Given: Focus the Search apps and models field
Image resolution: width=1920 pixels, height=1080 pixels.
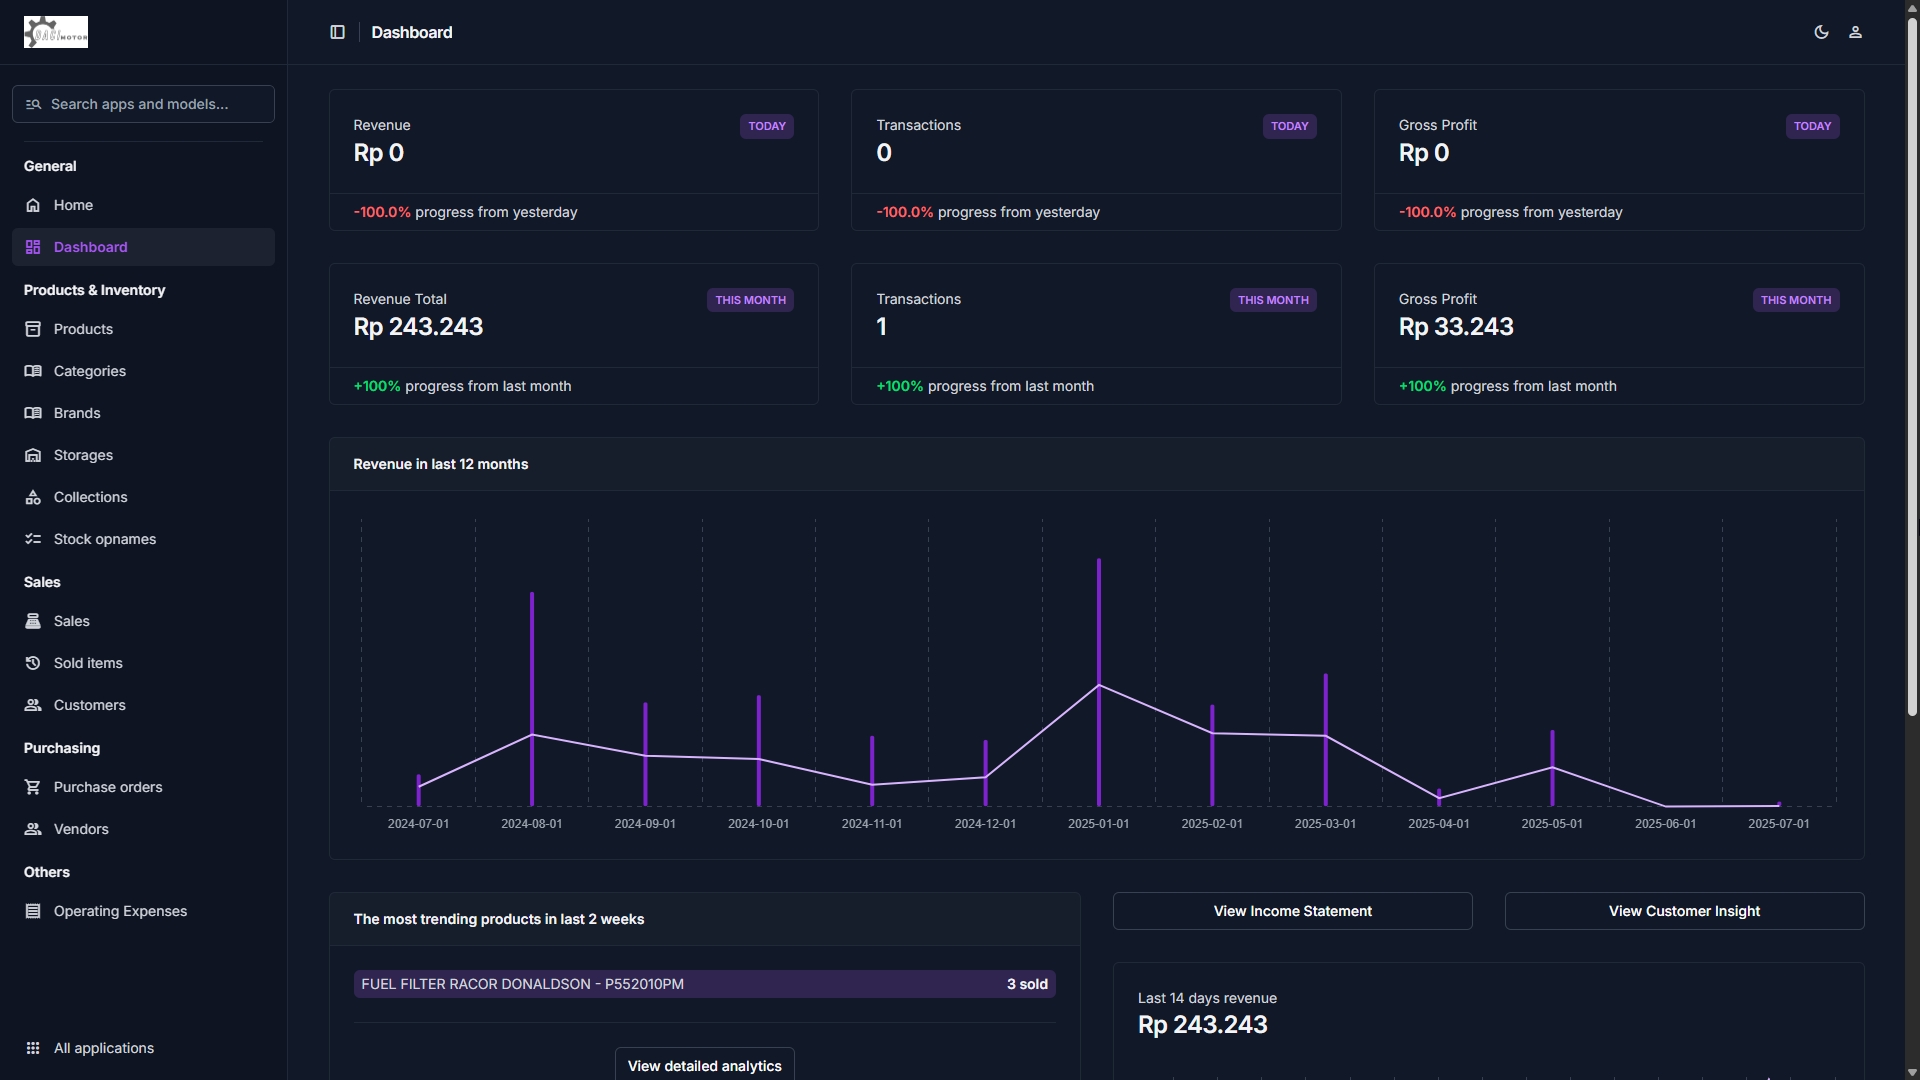Looking at the screenshot, I should pyautogui.click(x=143, y=104).
